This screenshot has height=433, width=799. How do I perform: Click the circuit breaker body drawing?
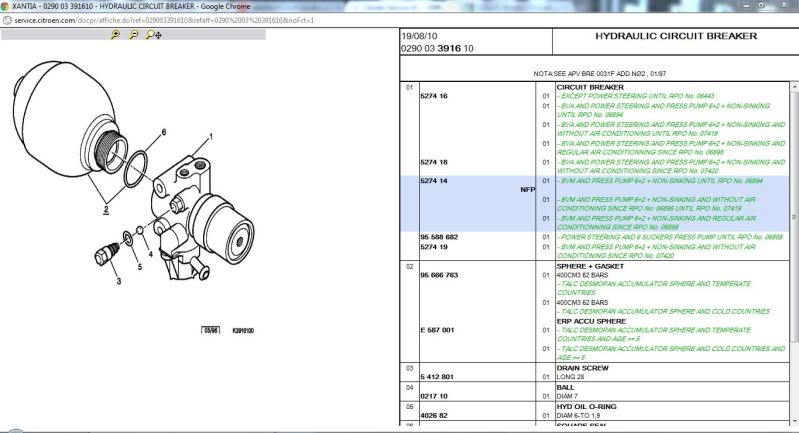coord(201,219)
